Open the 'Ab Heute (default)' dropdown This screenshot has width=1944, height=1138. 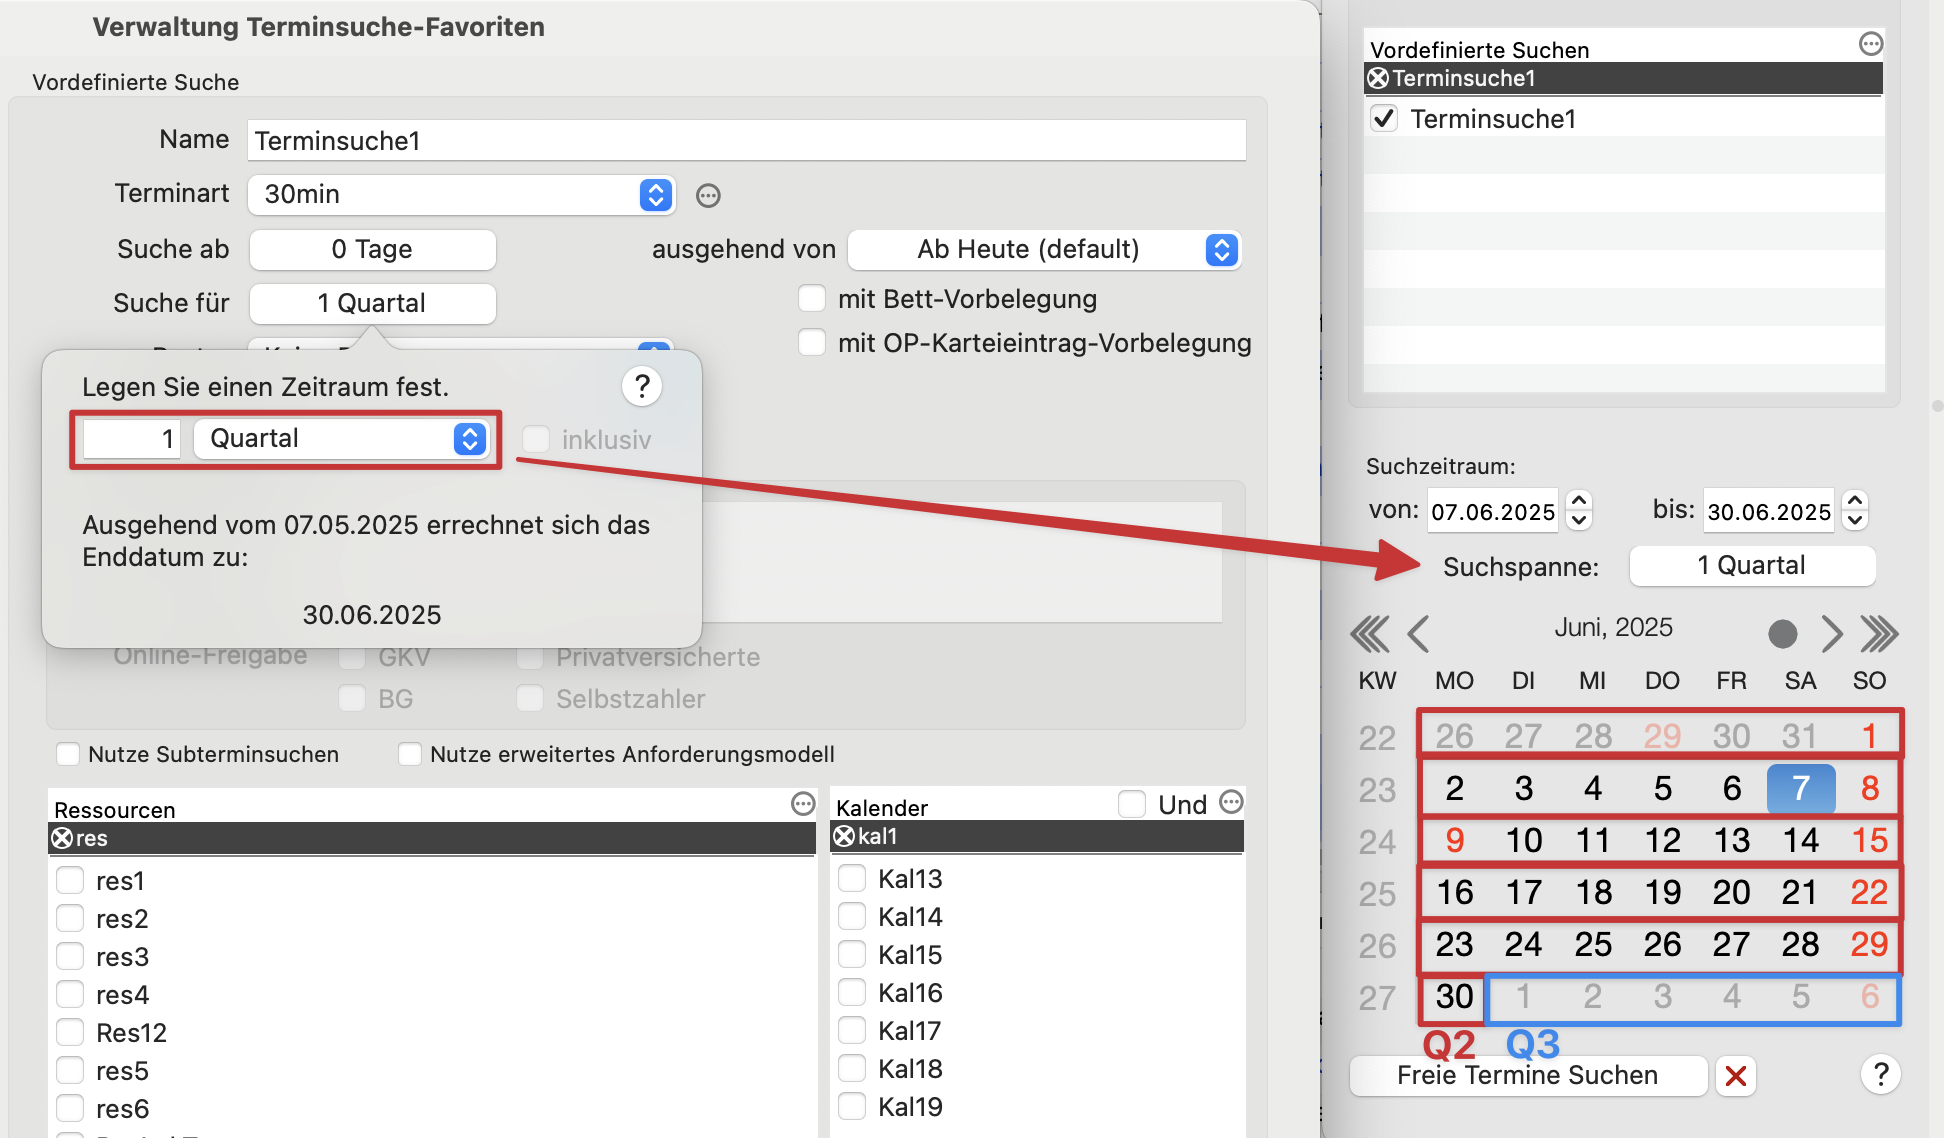[1045, 249]
